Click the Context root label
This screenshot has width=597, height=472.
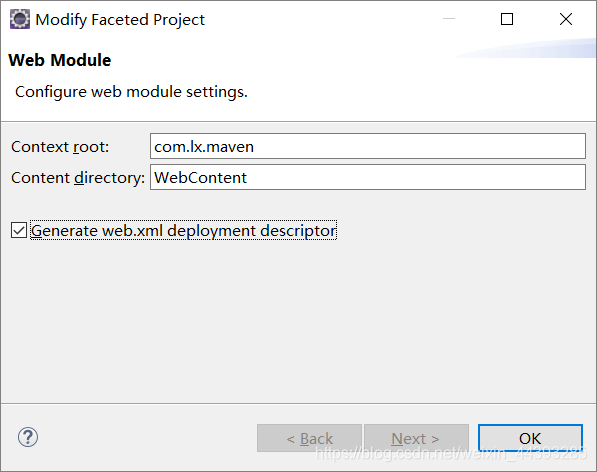pos(60,147)
